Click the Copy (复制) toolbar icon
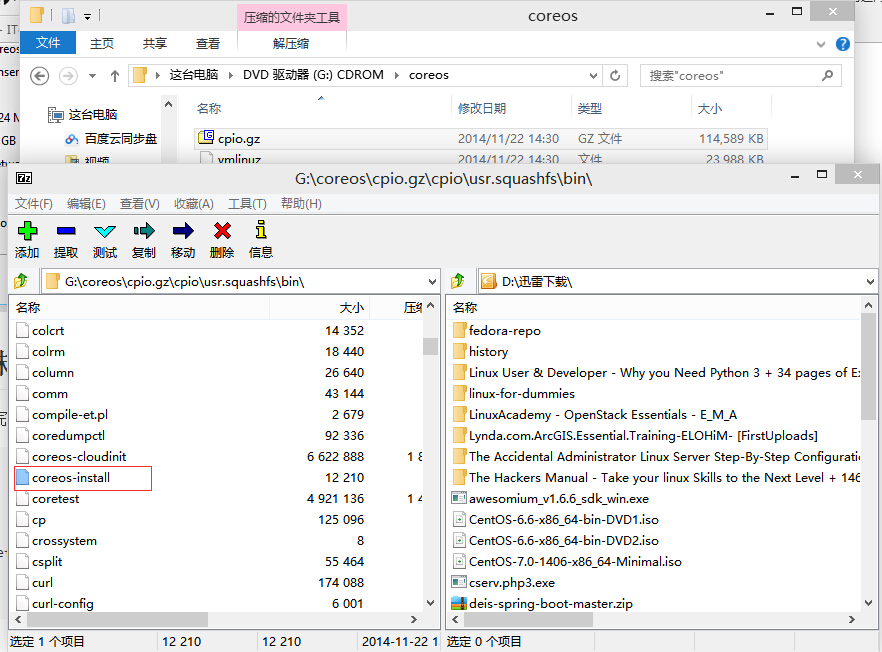Screen dimensions: 882x652 [x=144, y=231]
